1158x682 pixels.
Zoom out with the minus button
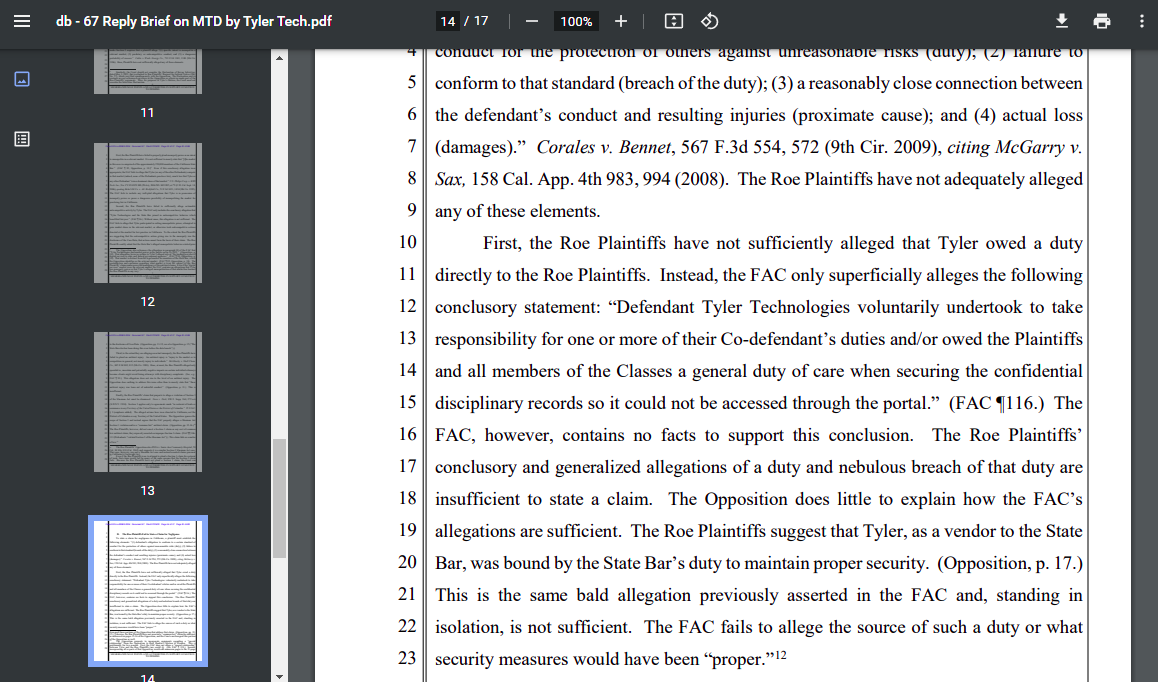[532, 21]
